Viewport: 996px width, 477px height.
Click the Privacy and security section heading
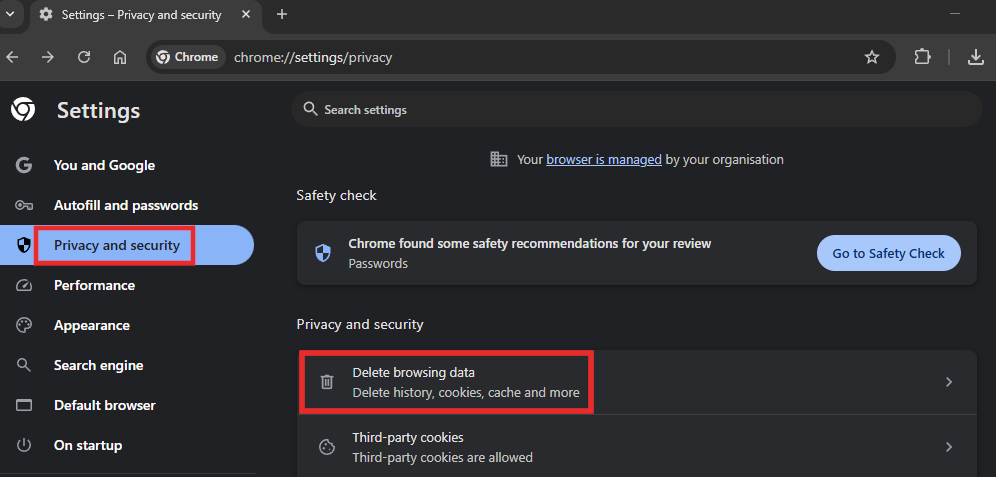point(360,325)
